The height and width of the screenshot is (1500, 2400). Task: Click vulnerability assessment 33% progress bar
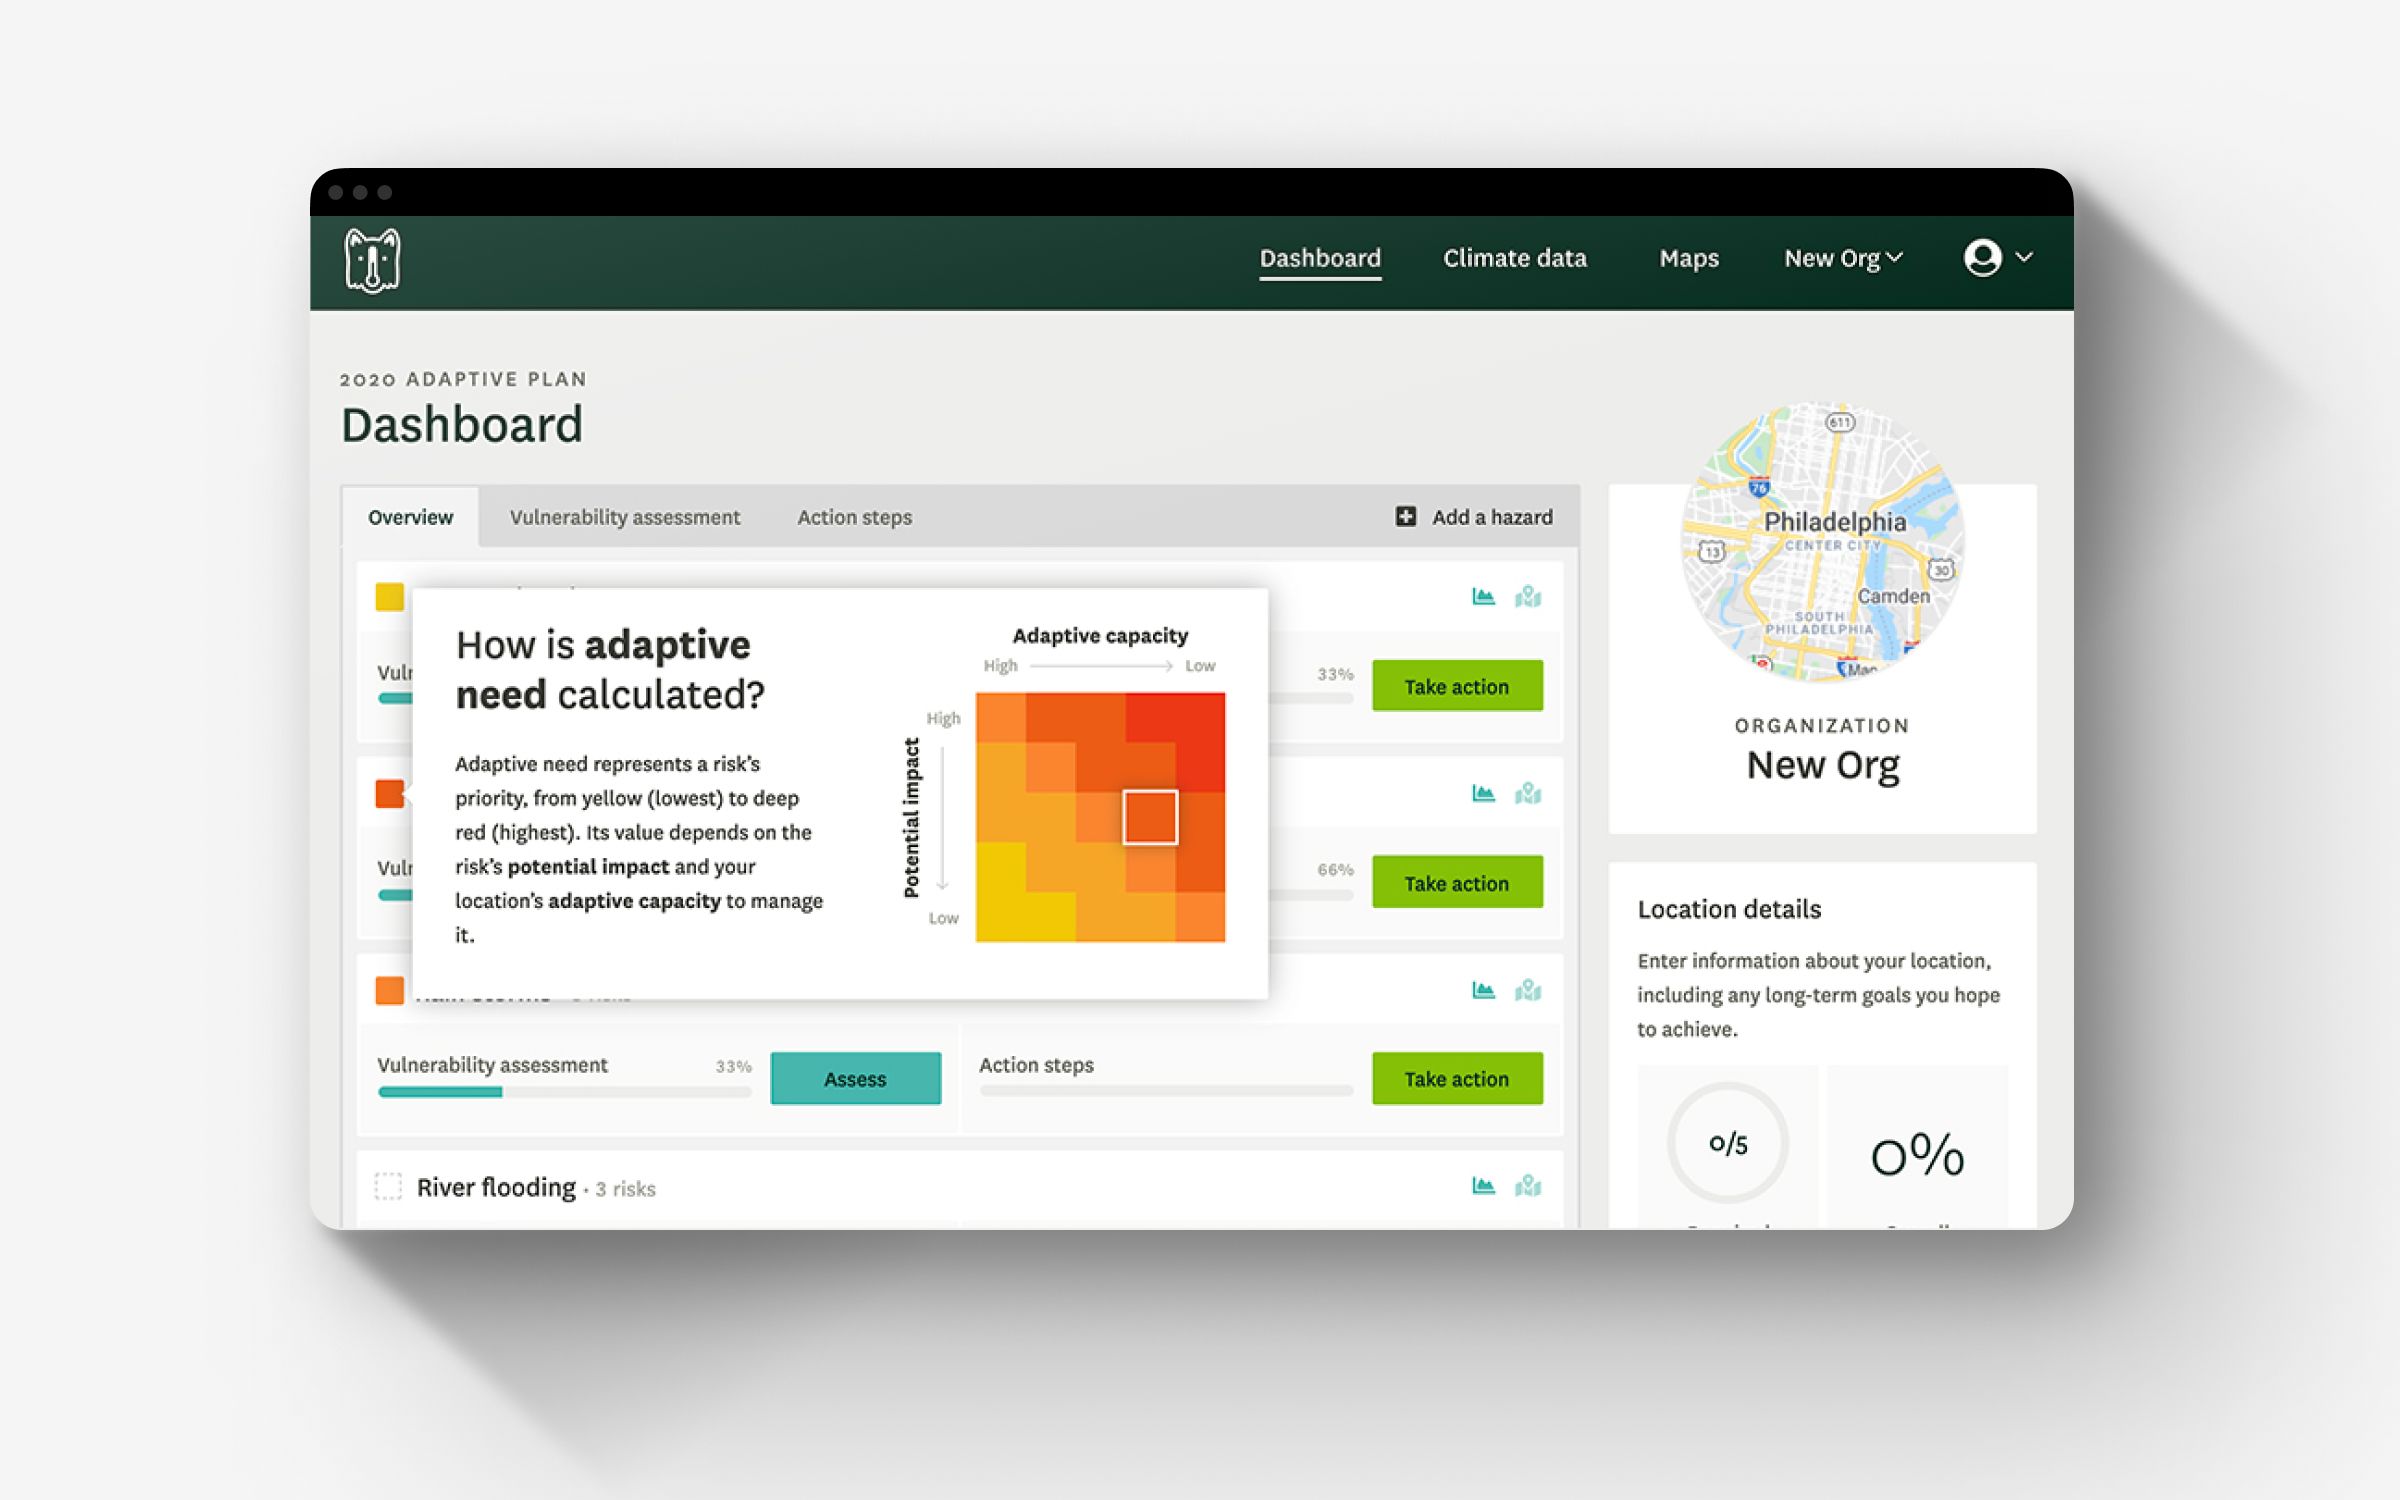pos(565,1092)
